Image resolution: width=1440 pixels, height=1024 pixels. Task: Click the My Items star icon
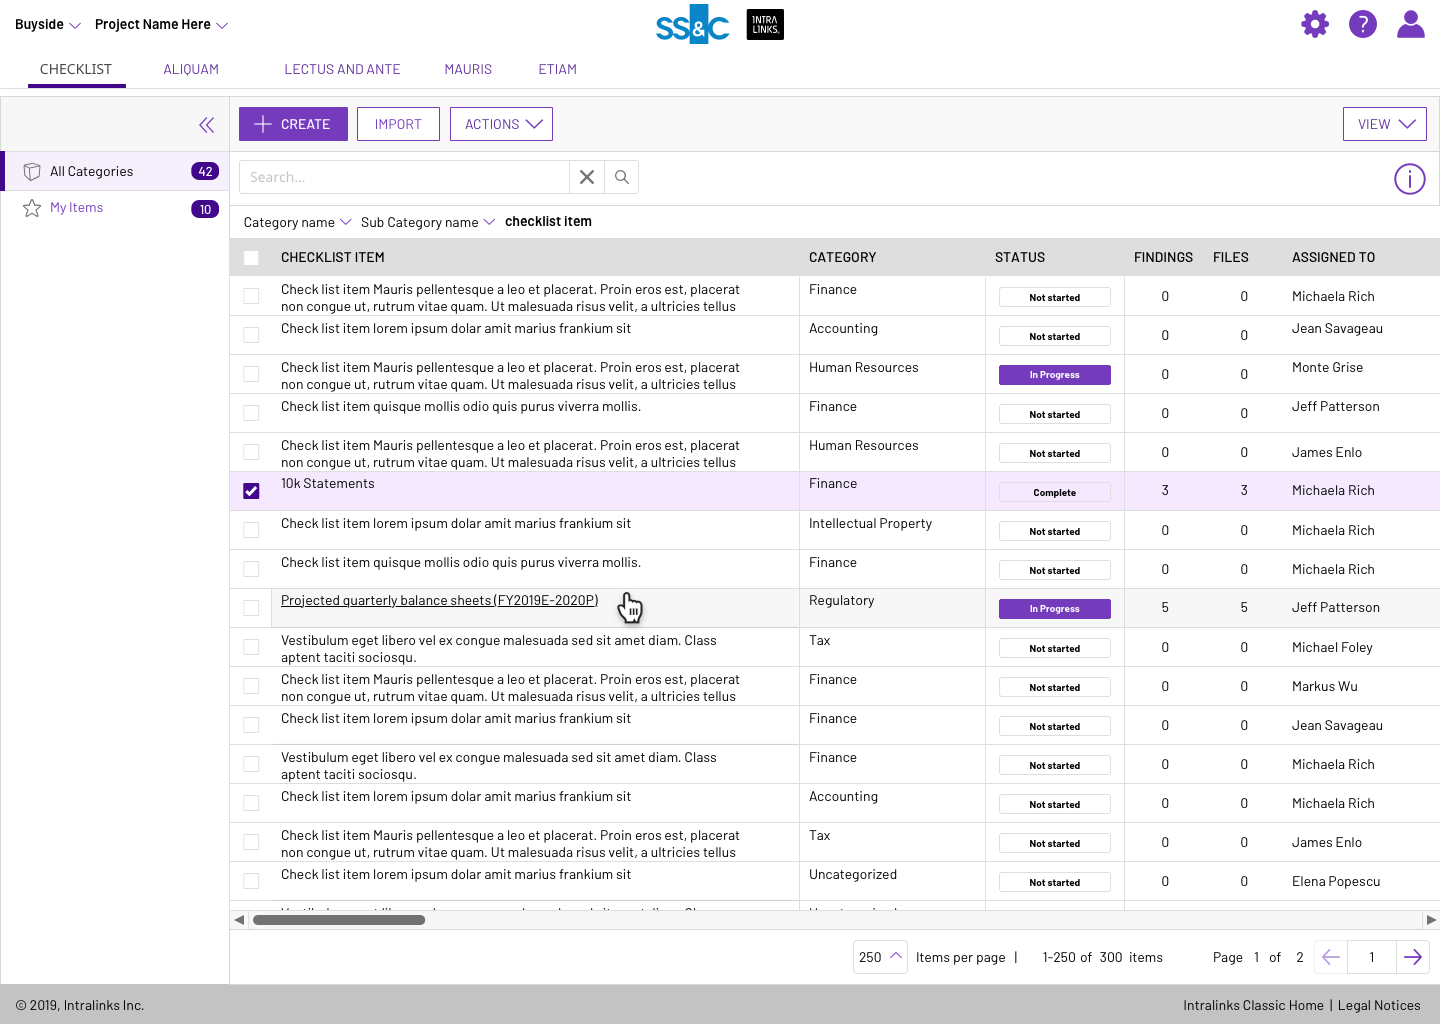[32, 208]
